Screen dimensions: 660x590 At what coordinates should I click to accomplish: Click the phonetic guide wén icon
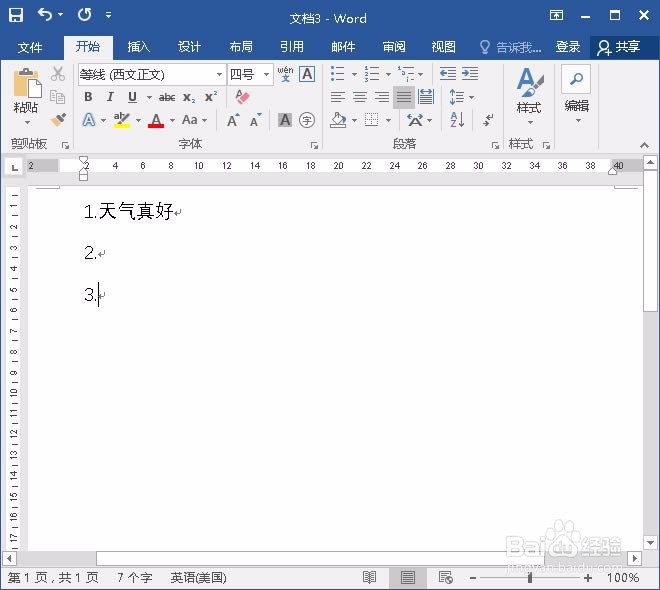point(285,74)
